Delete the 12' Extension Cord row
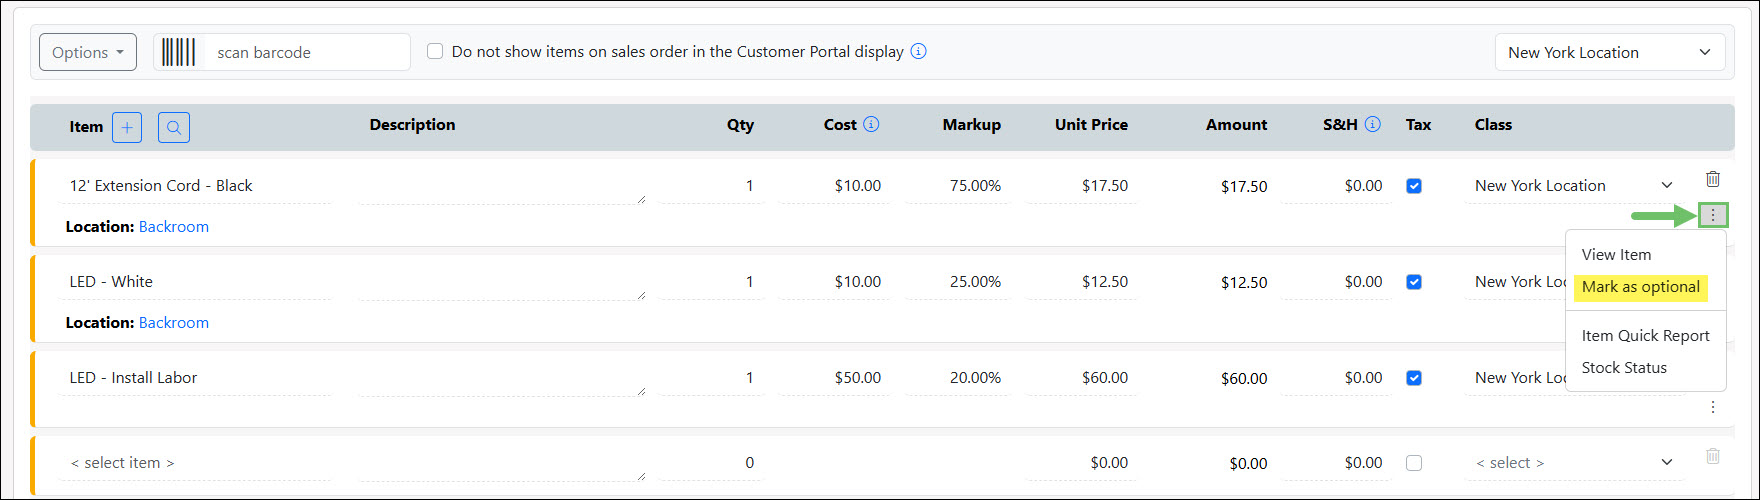Image resolution: width=1760 pixels, height=500 pixels. 1713,179
